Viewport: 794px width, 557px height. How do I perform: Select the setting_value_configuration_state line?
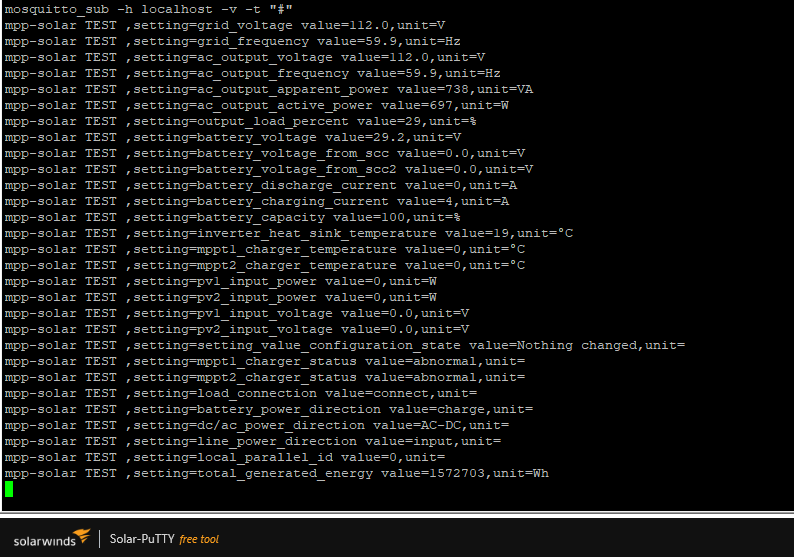coord(345,345)
